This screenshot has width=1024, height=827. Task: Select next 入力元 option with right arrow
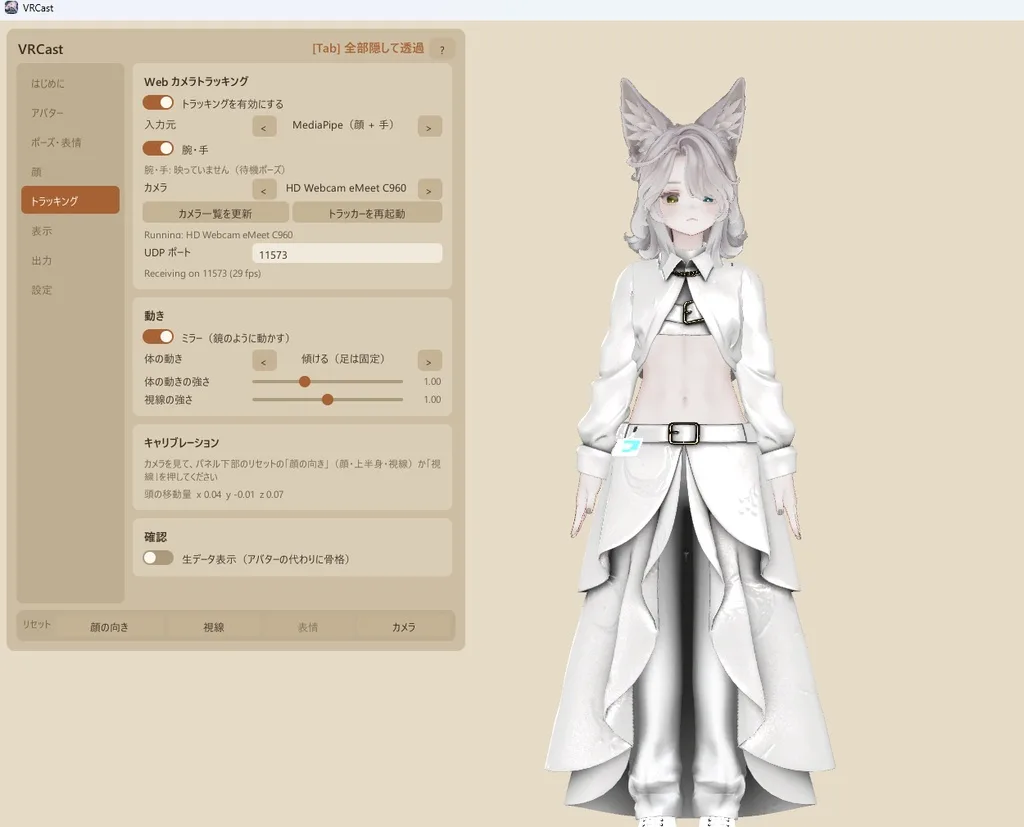point(429,127)
